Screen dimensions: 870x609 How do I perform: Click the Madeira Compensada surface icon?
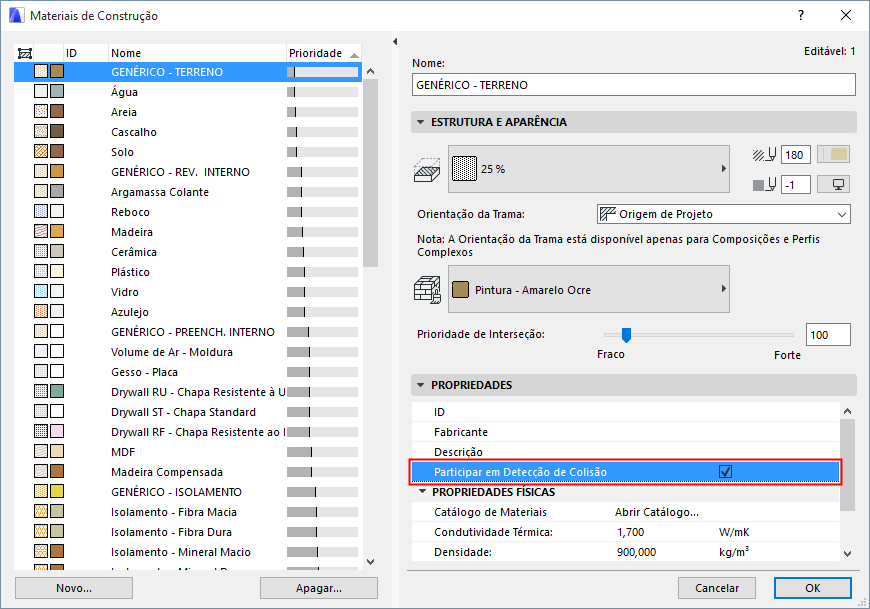click(x=57, y=471)
